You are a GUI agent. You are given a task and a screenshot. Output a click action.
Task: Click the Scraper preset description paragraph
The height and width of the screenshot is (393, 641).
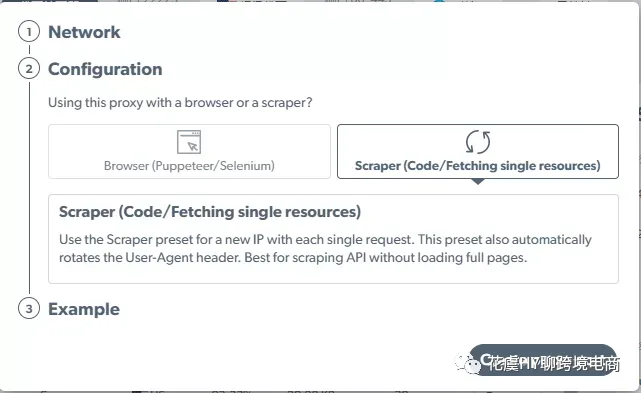[325, 249]
